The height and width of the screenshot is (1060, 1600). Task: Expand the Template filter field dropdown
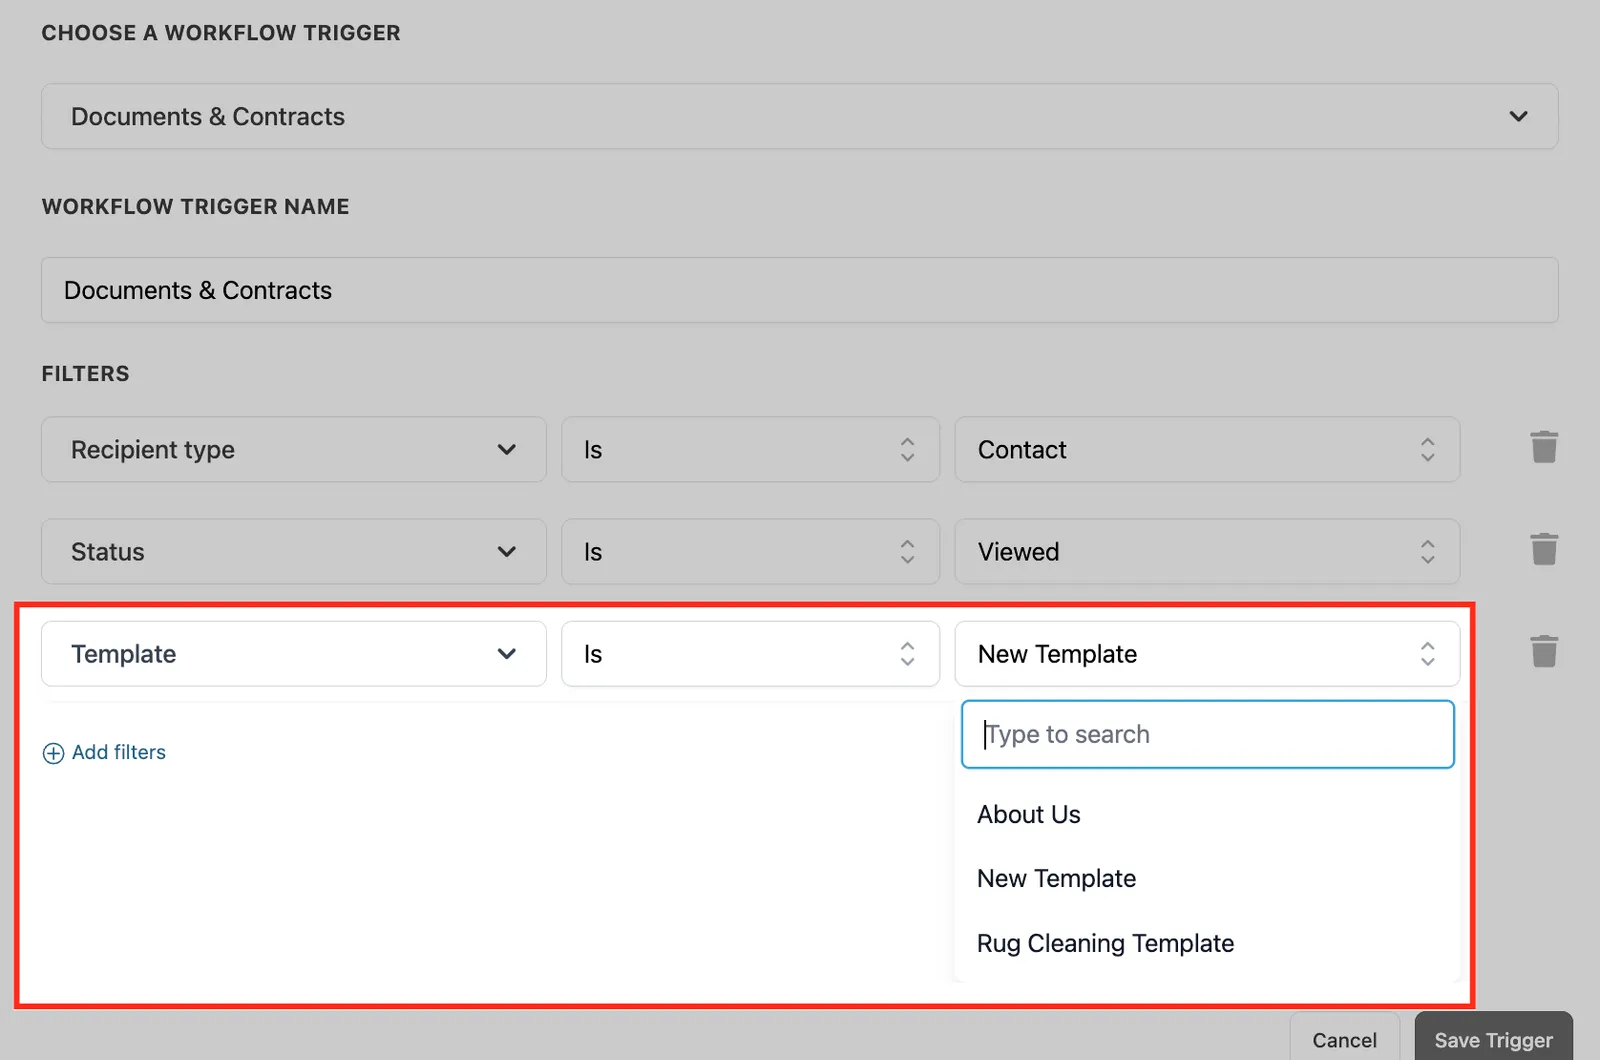coord(294,654)
